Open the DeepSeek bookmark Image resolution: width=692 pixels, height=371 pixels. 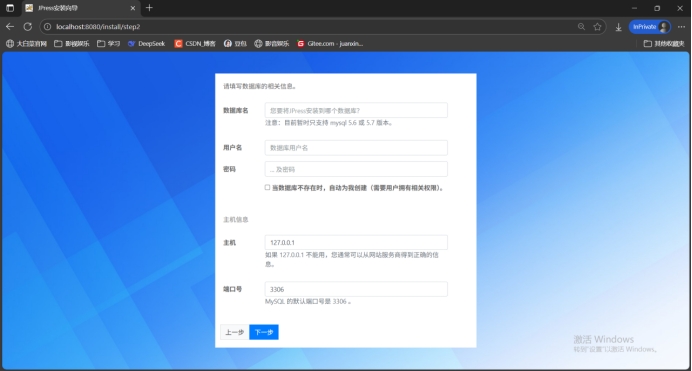[146, 44]
